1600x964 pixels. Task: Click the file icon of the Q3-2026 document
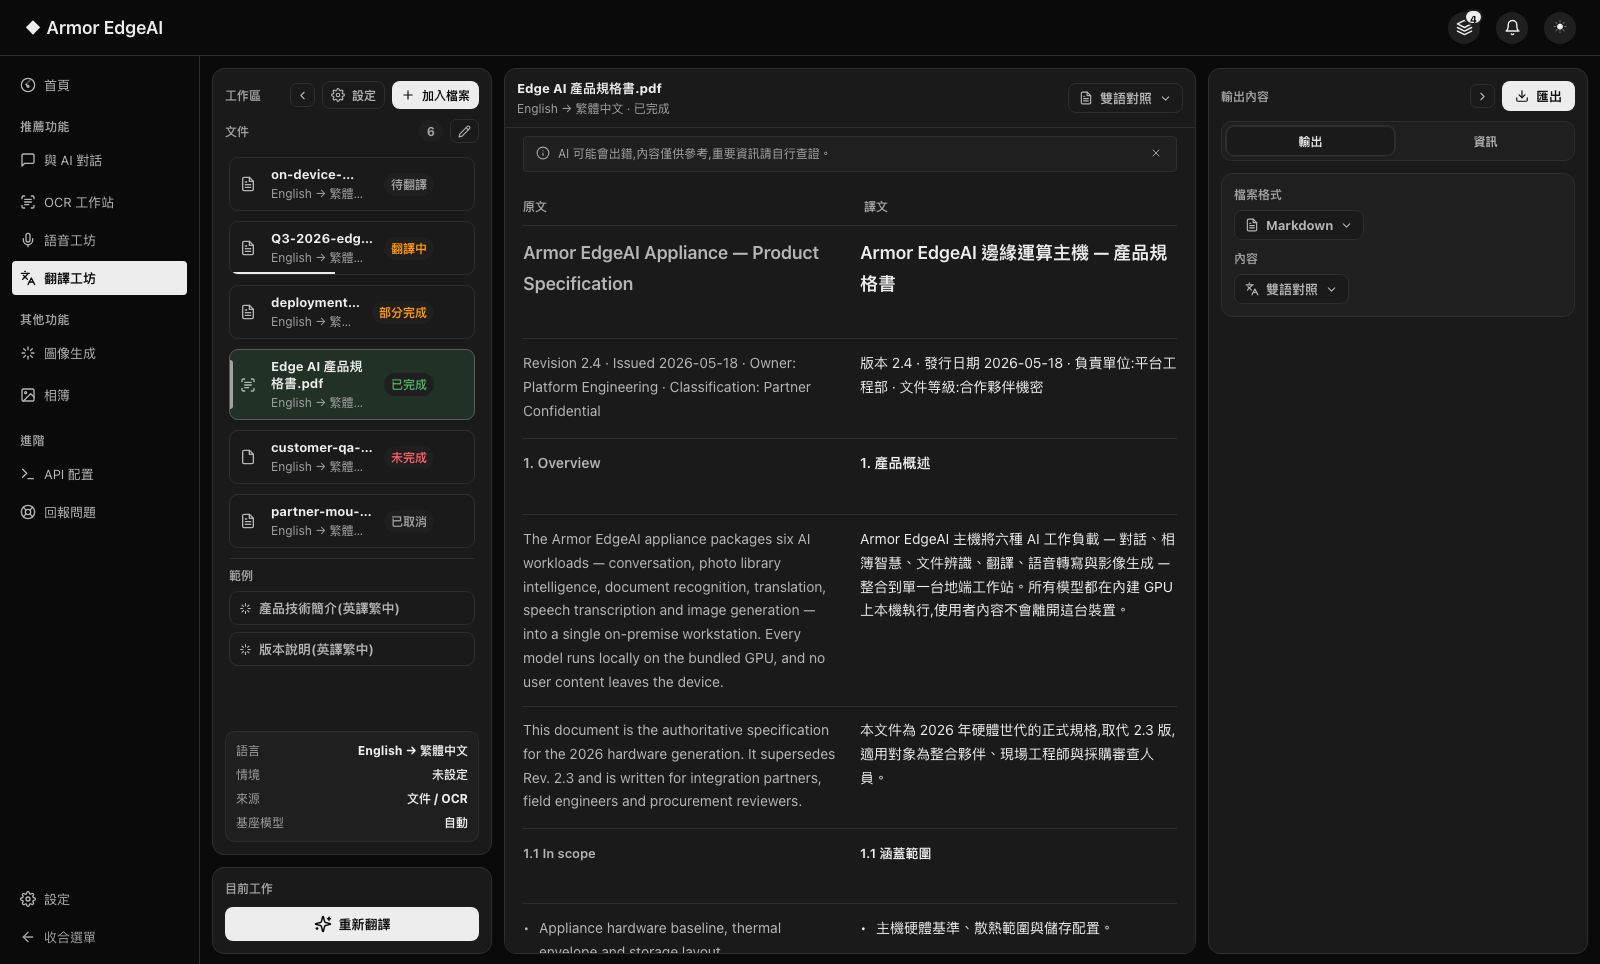click(x=248, y=248)
